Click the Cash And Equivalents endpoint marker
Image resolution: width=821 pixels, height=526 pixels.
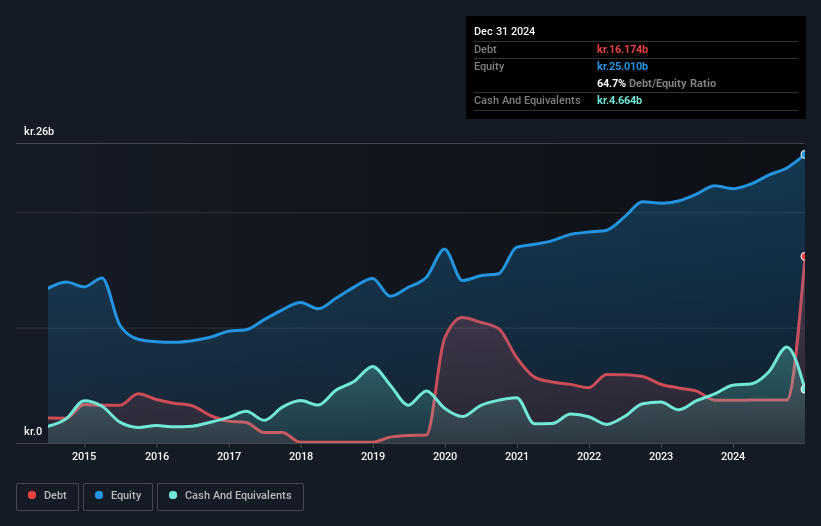[x=804, y=389]
